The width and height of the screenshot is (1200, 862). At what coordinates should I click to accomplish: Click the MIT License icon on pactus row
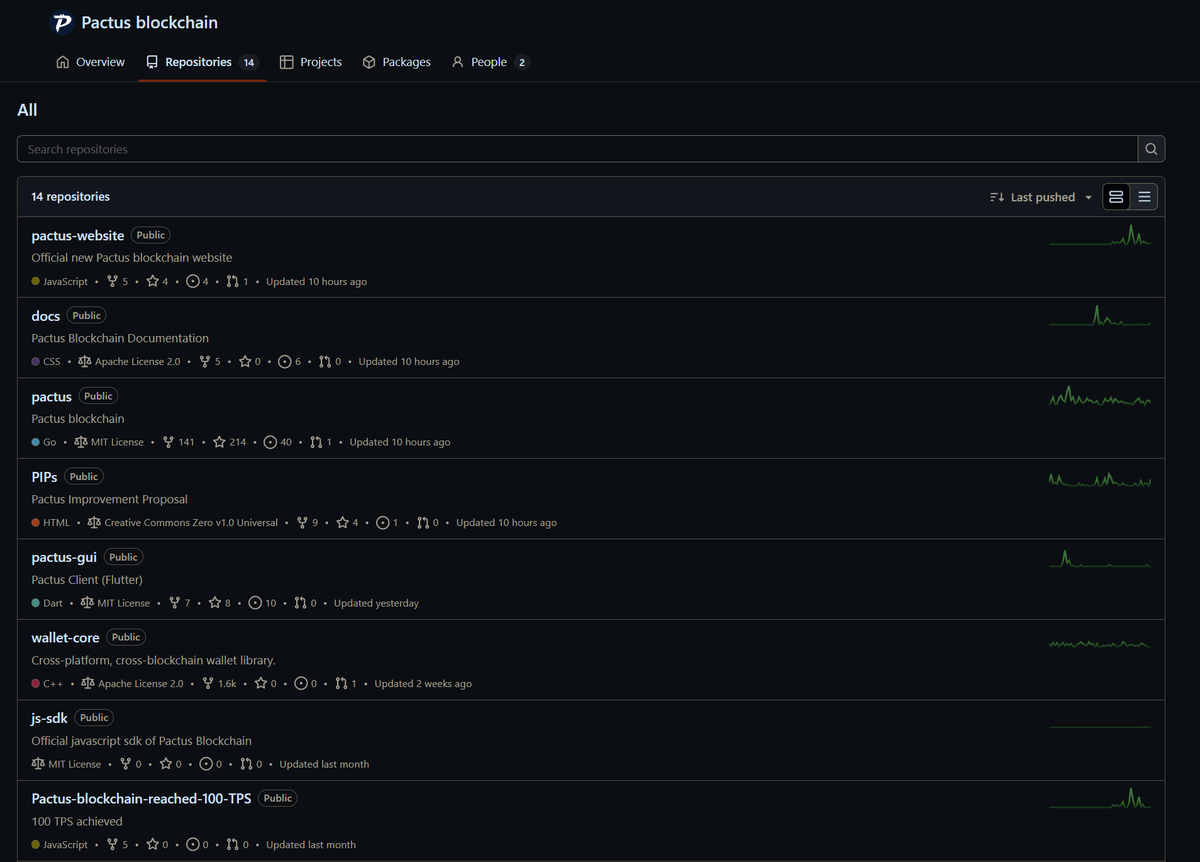[80, 442]
